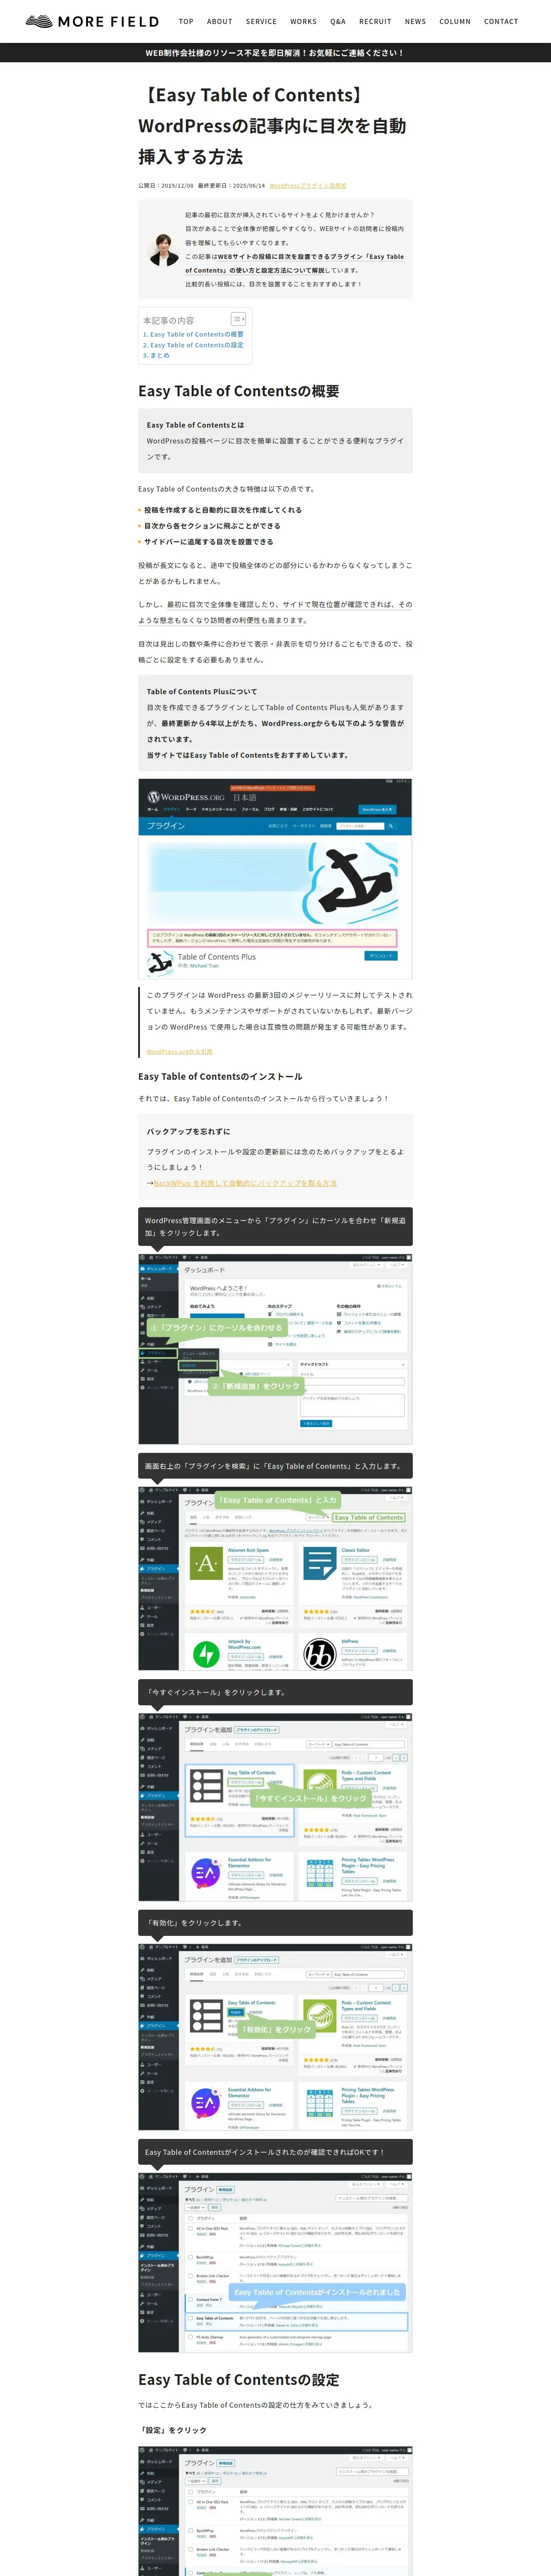Screen dimensions: 551x2576
Task: Click the bullet 'サイドバーに追尾する目次を設置できる'
Action: pos(208,542)
